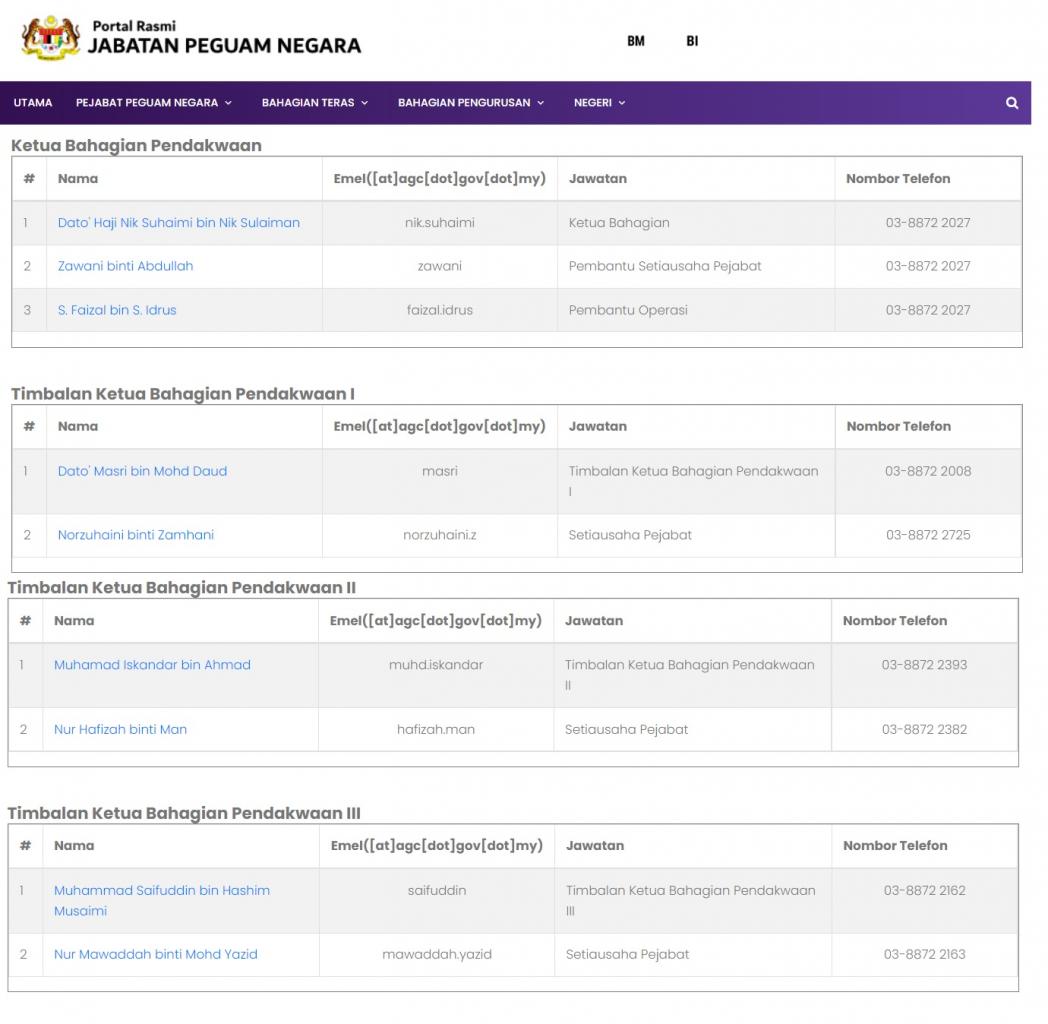
Task: Open Muhammad Saifuddin bin Hashim Musaimi link
Action: pyautogui.click(x=162, y=890)
